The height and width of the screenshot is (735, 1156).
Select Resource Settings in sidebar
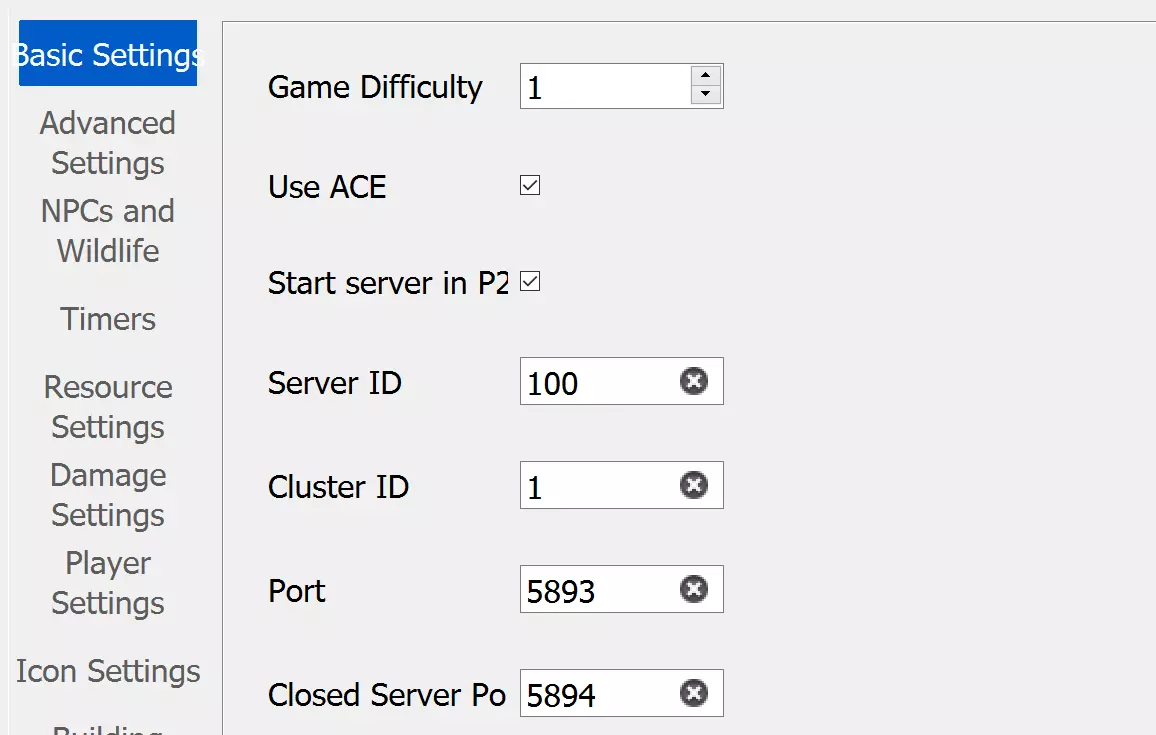[108, 407]
